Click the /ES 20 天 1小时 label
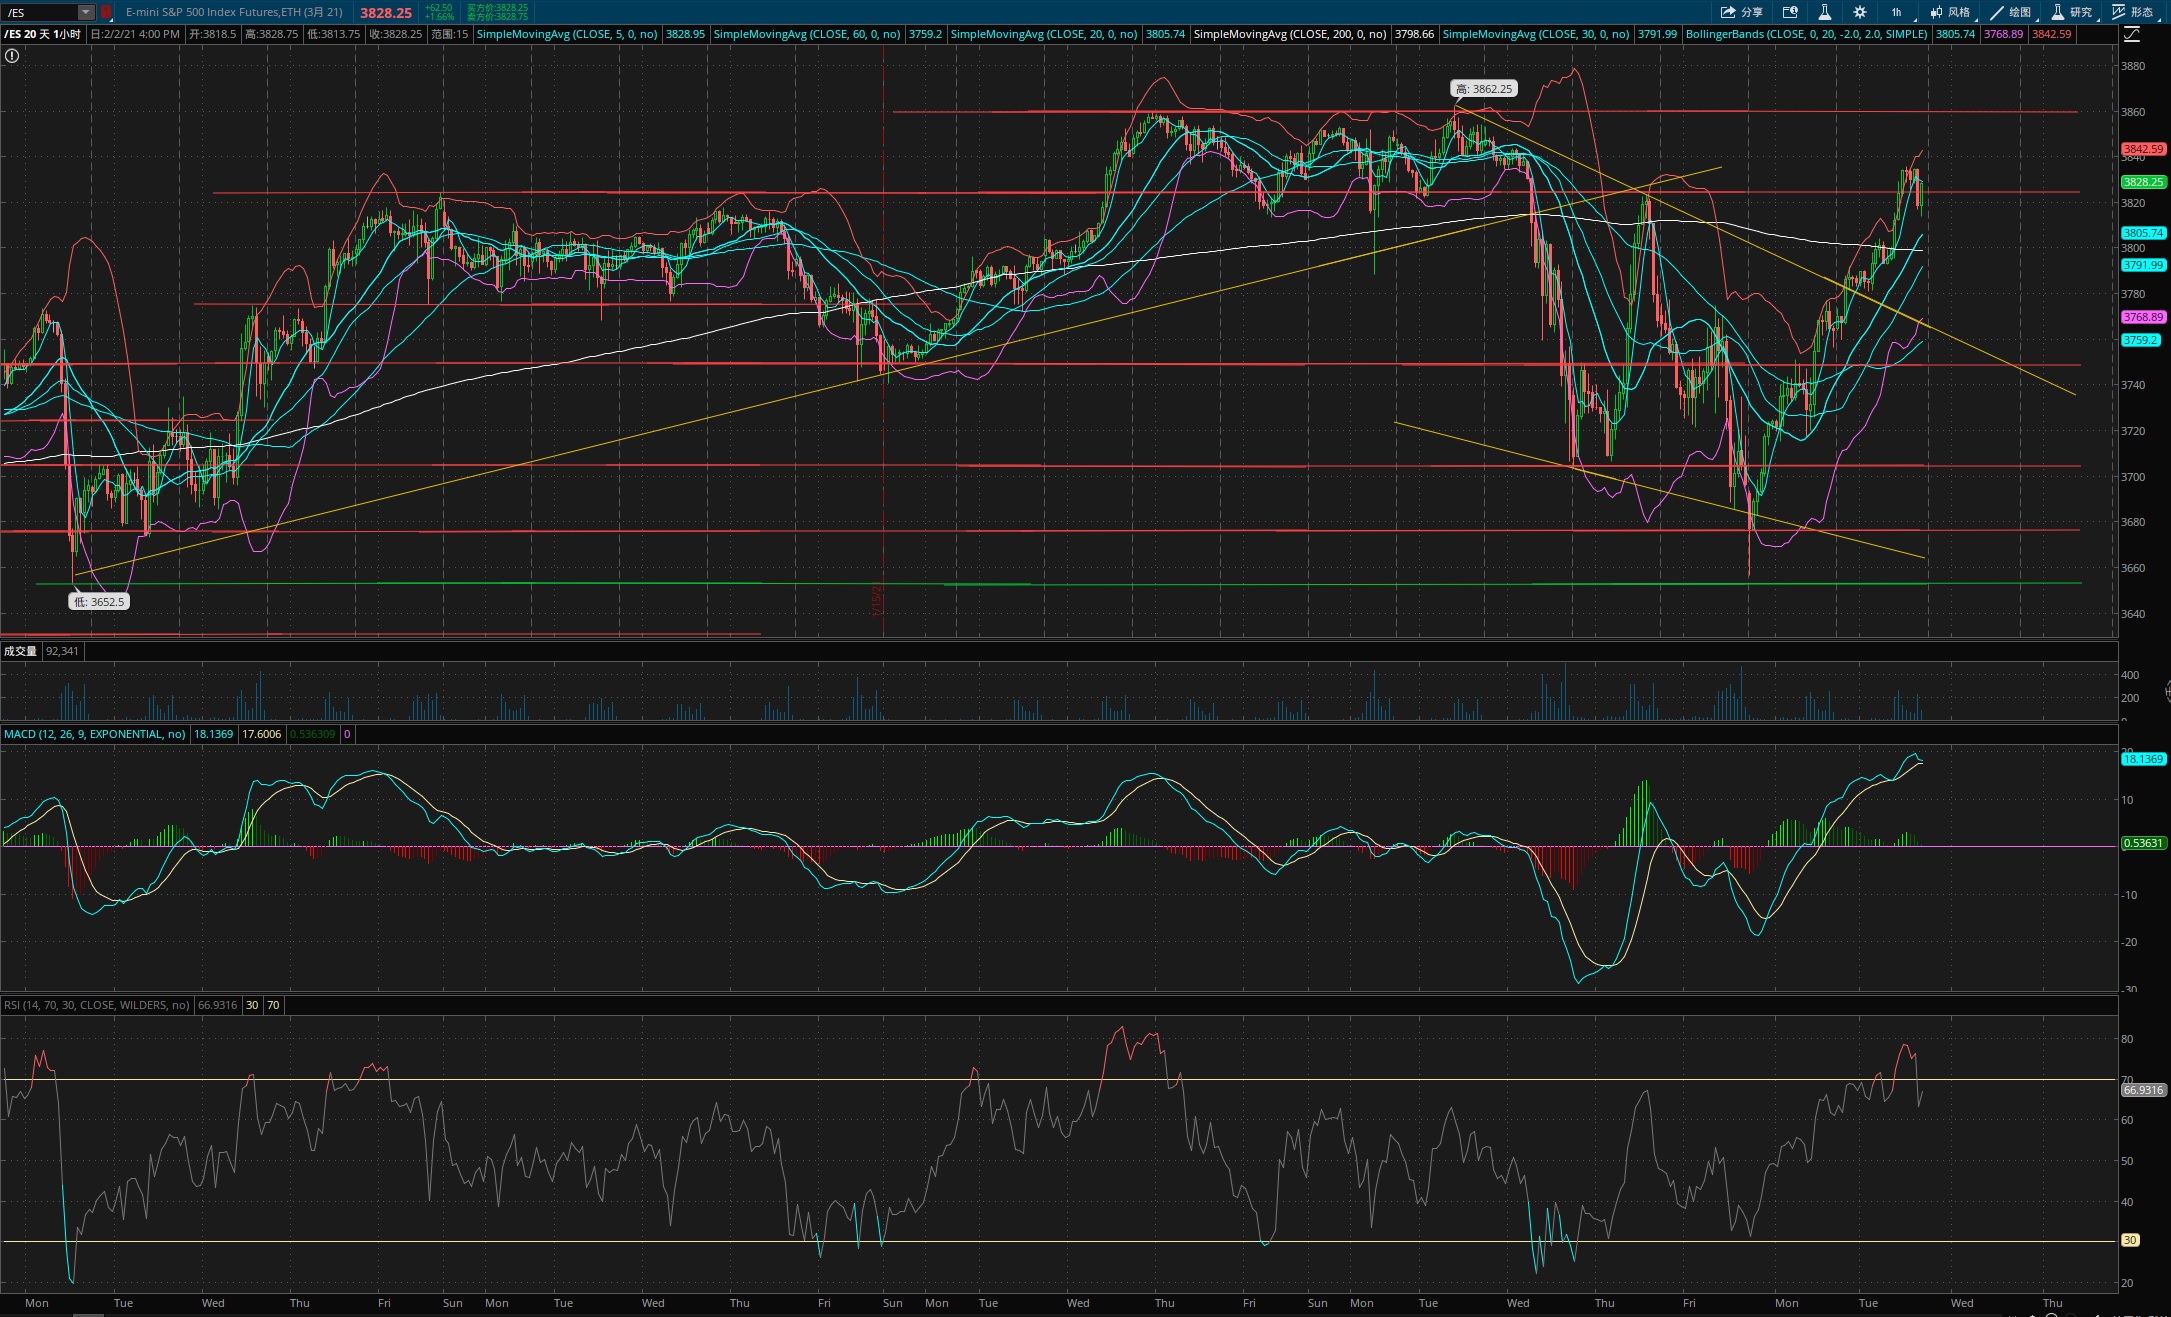Viewport: 2171px width, 1317px height. [x=43, y=34]
